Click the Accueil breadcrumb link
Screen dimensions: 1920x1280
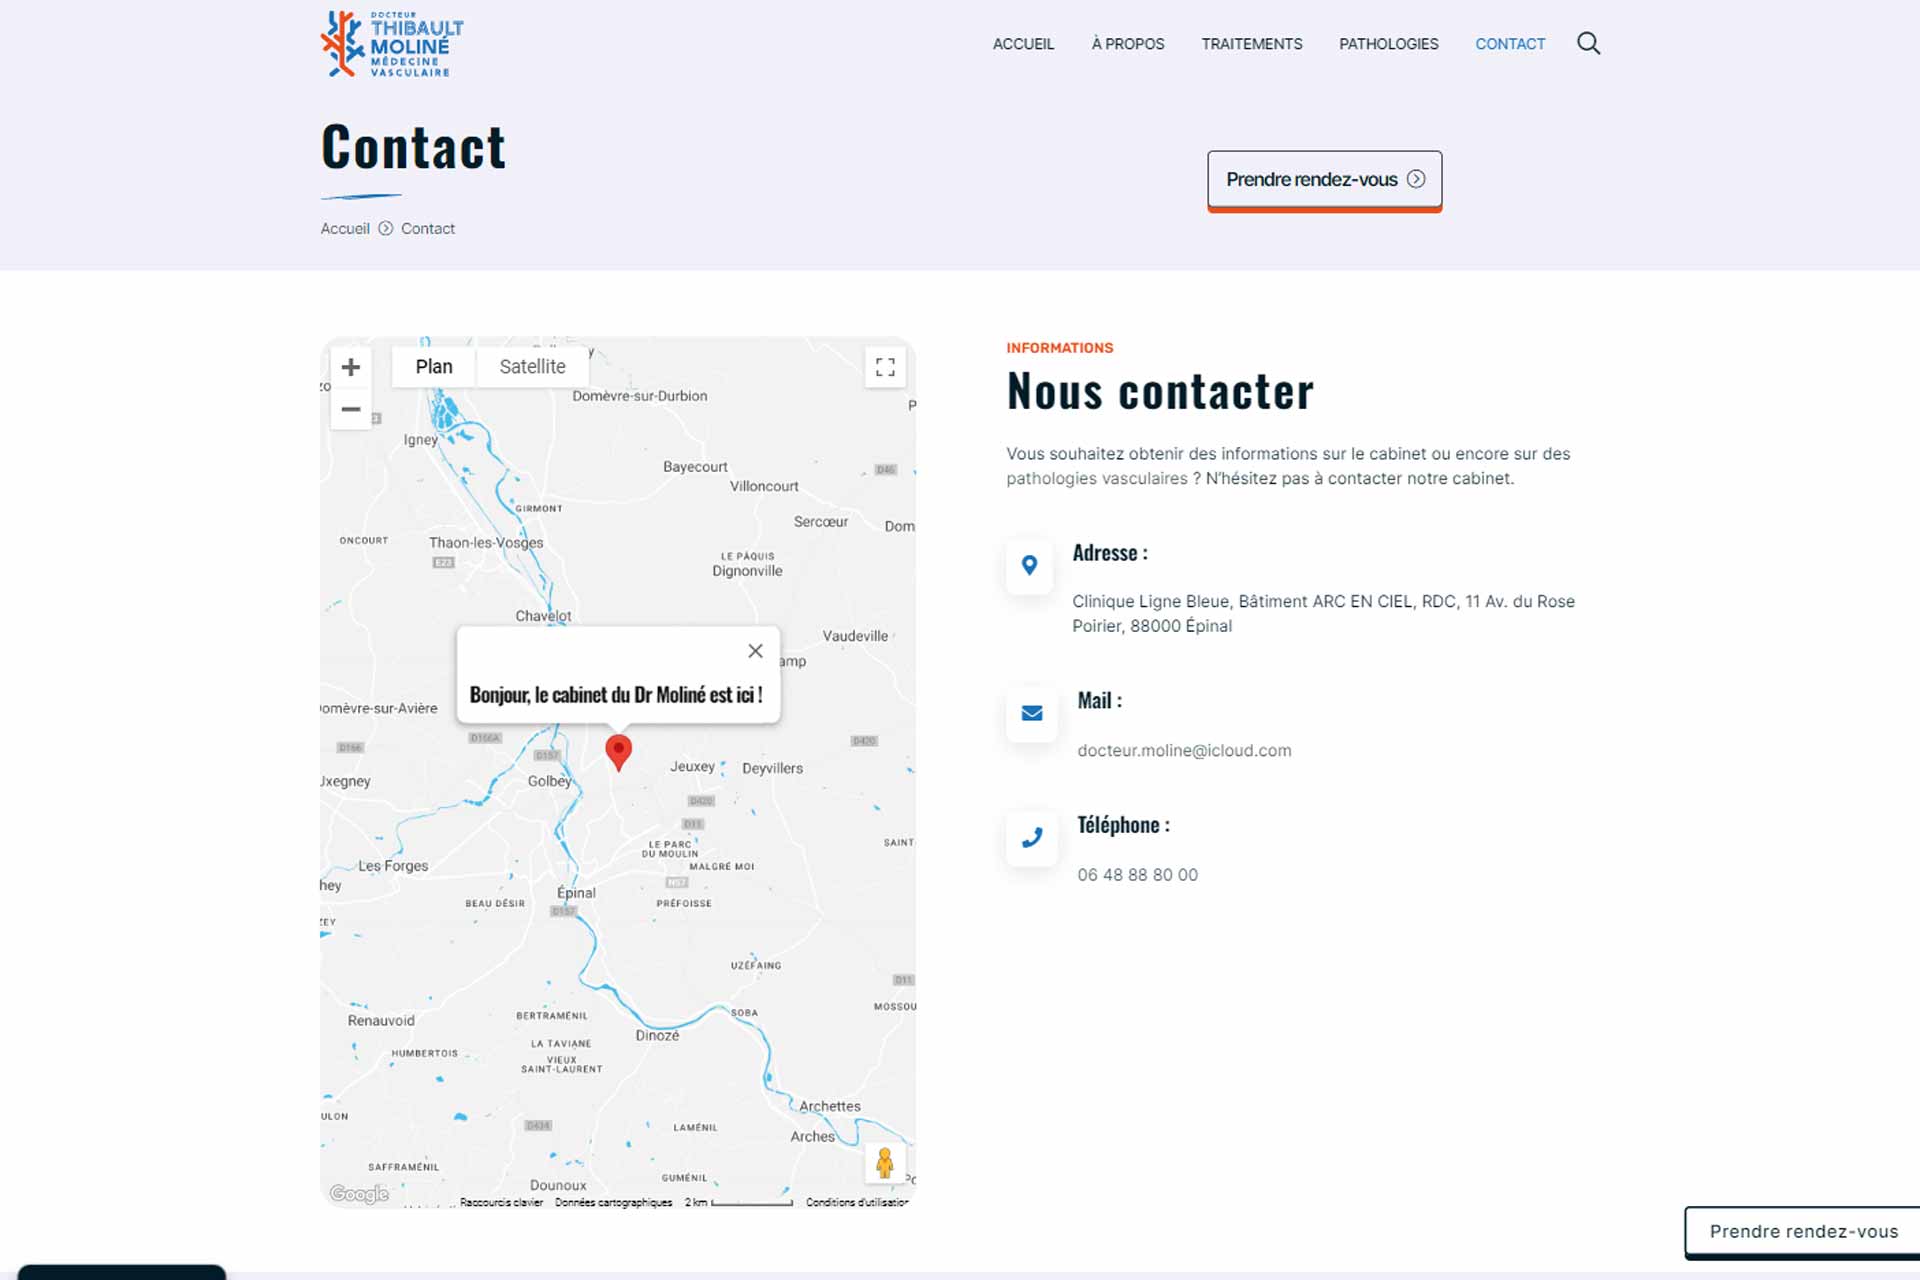coord(345,229)
